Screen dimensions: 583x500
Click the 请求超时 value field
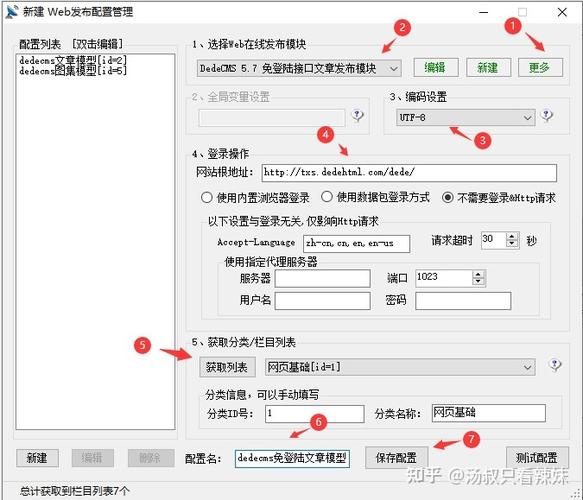pyautogui.click(x=494, y=240)
